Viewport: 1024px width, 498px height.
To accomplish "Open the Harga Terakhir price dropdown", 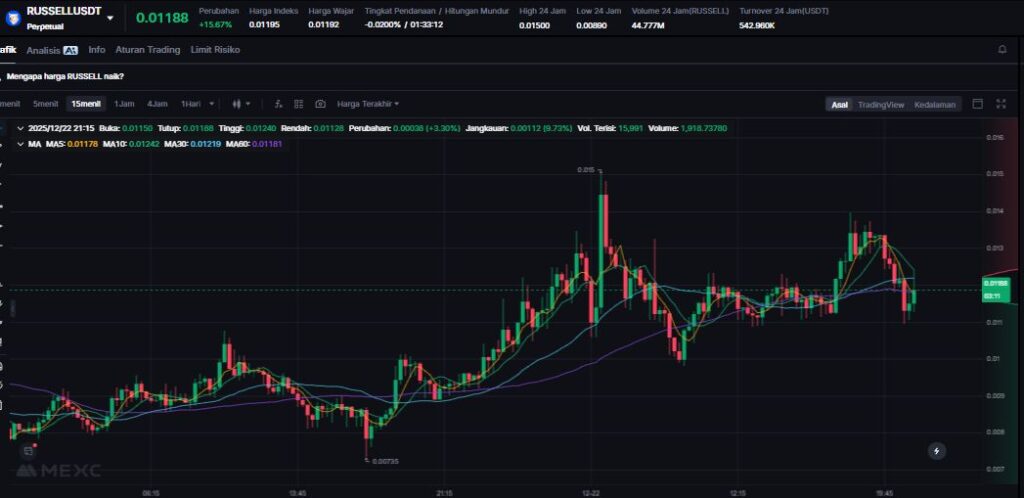I will click(x=367, y=104).
